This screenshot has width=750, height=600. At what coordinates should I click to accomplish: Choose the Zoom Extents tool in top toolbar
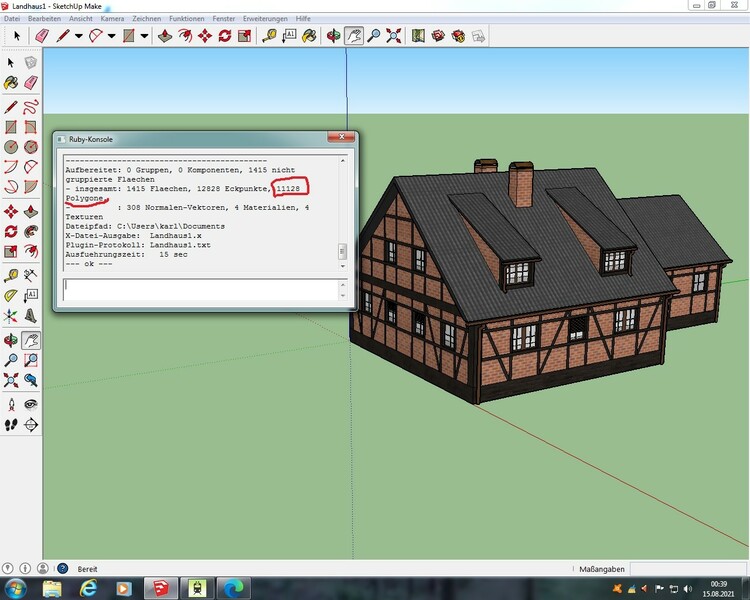pos(391,36)
